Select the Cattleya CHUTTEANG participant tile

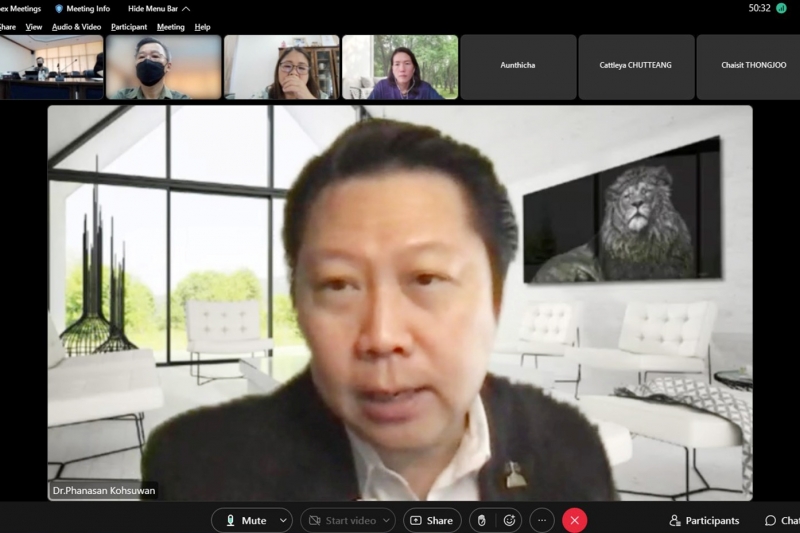(636, 66)
